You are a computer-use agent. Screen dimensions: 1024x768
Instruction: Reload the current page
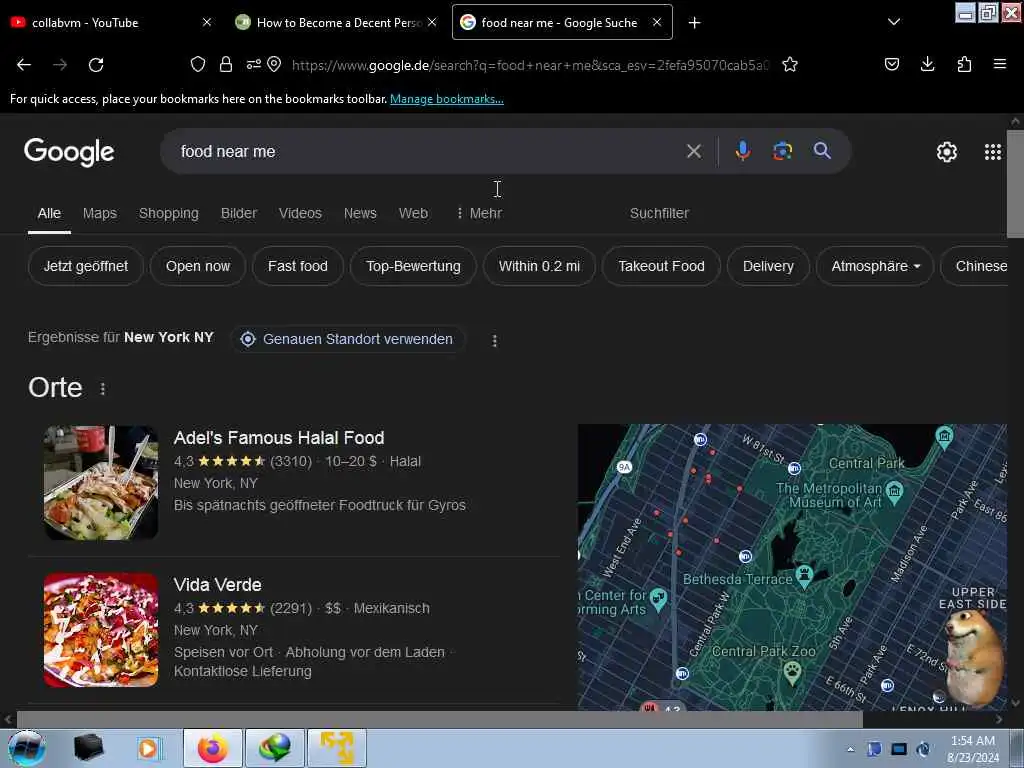(96, 65)
